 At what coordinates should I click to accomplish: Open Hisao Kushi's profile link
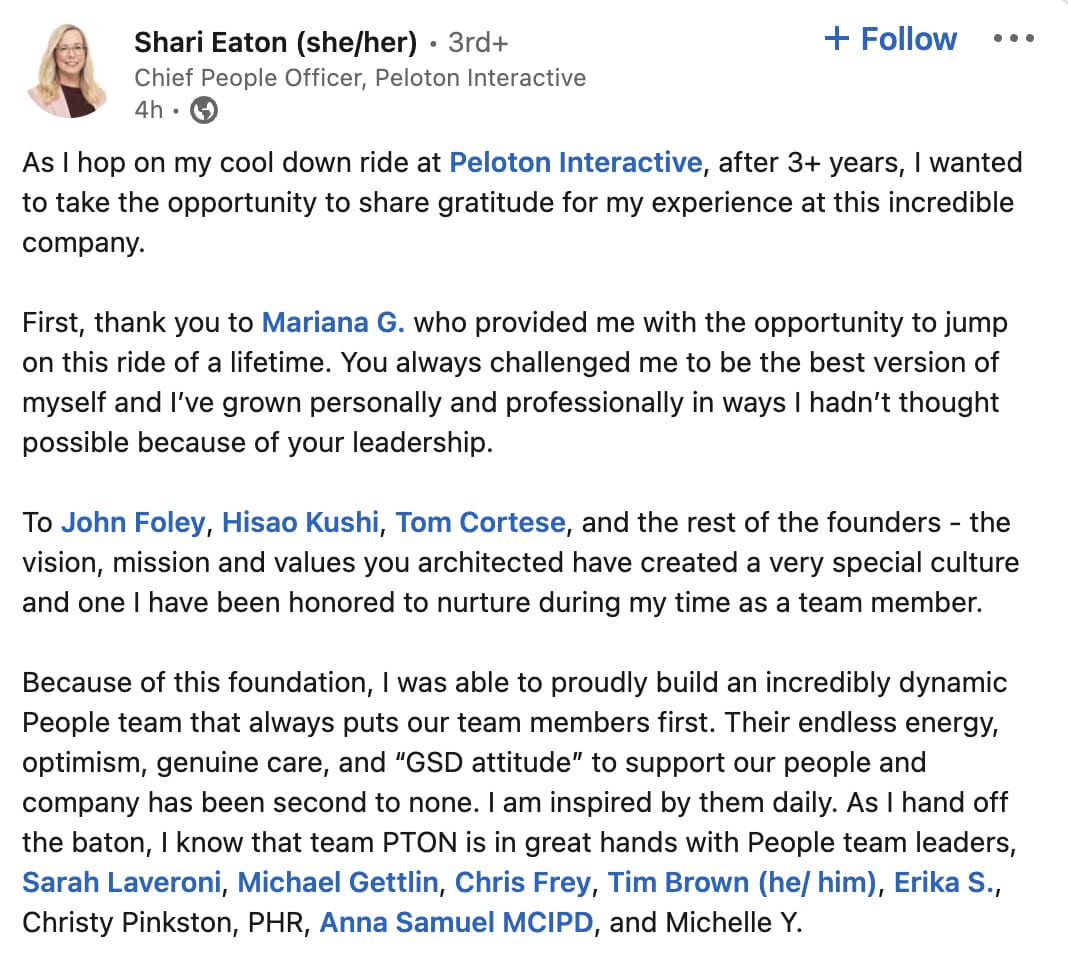300,523
